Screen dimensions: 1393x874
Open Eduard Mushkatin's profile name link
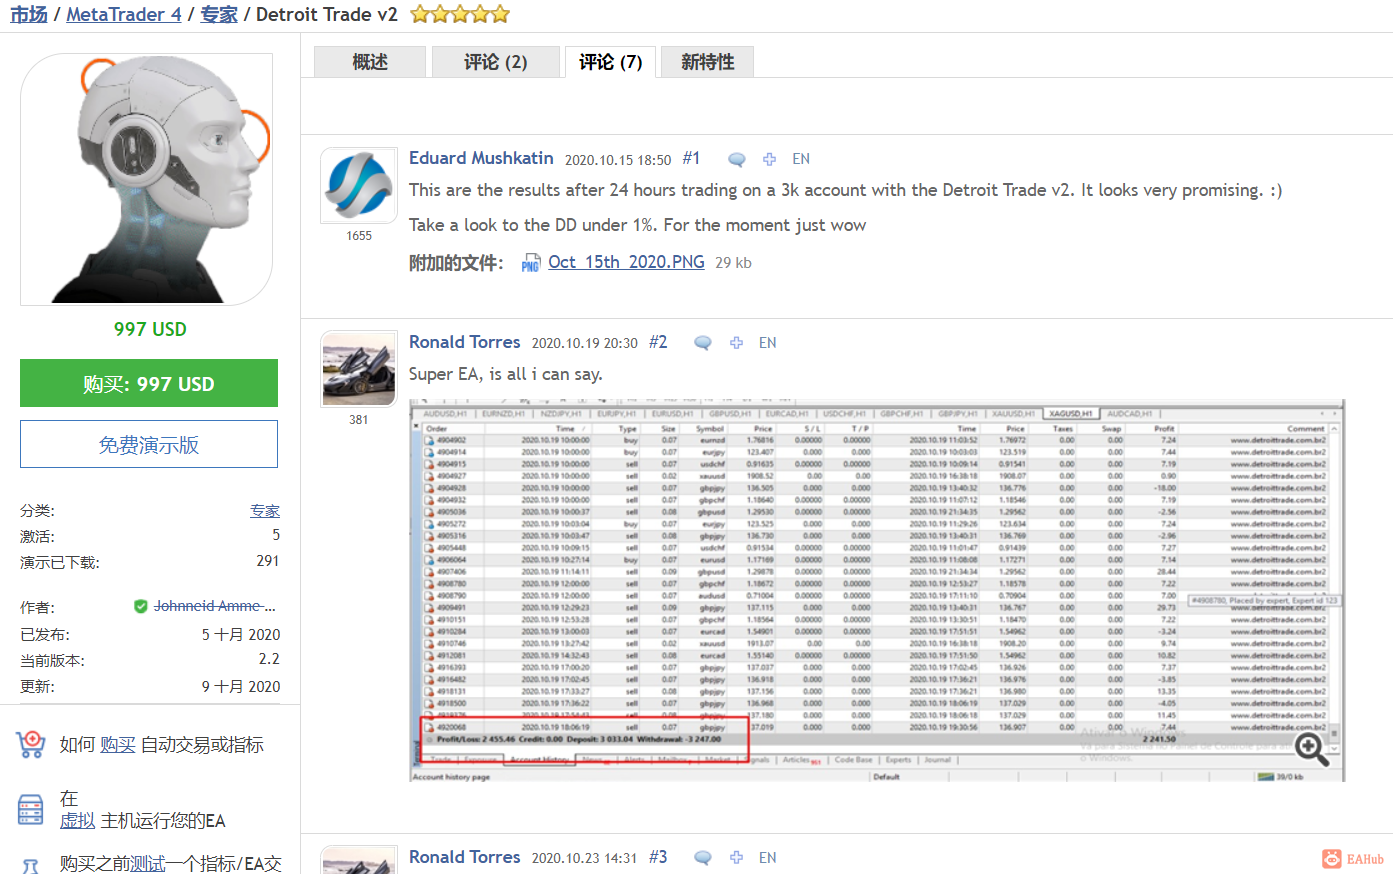481,158
